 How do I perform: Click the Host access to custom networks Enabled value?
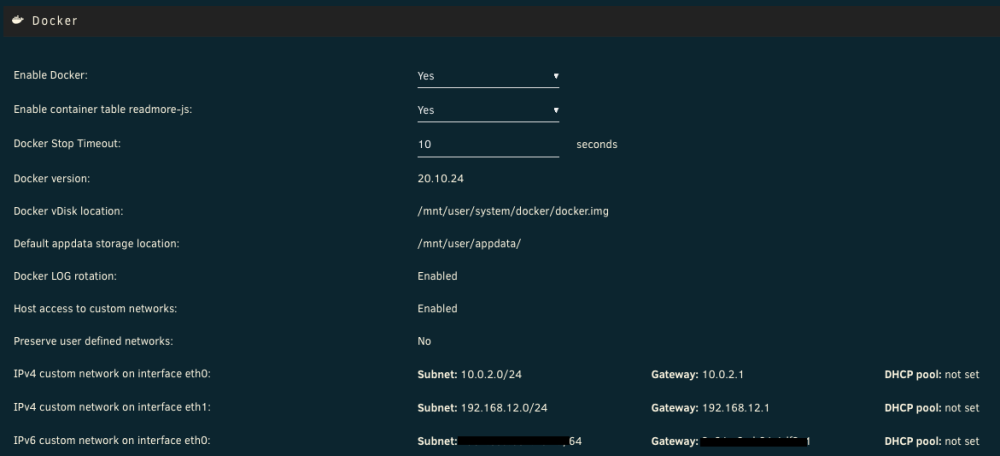(438, 309)
